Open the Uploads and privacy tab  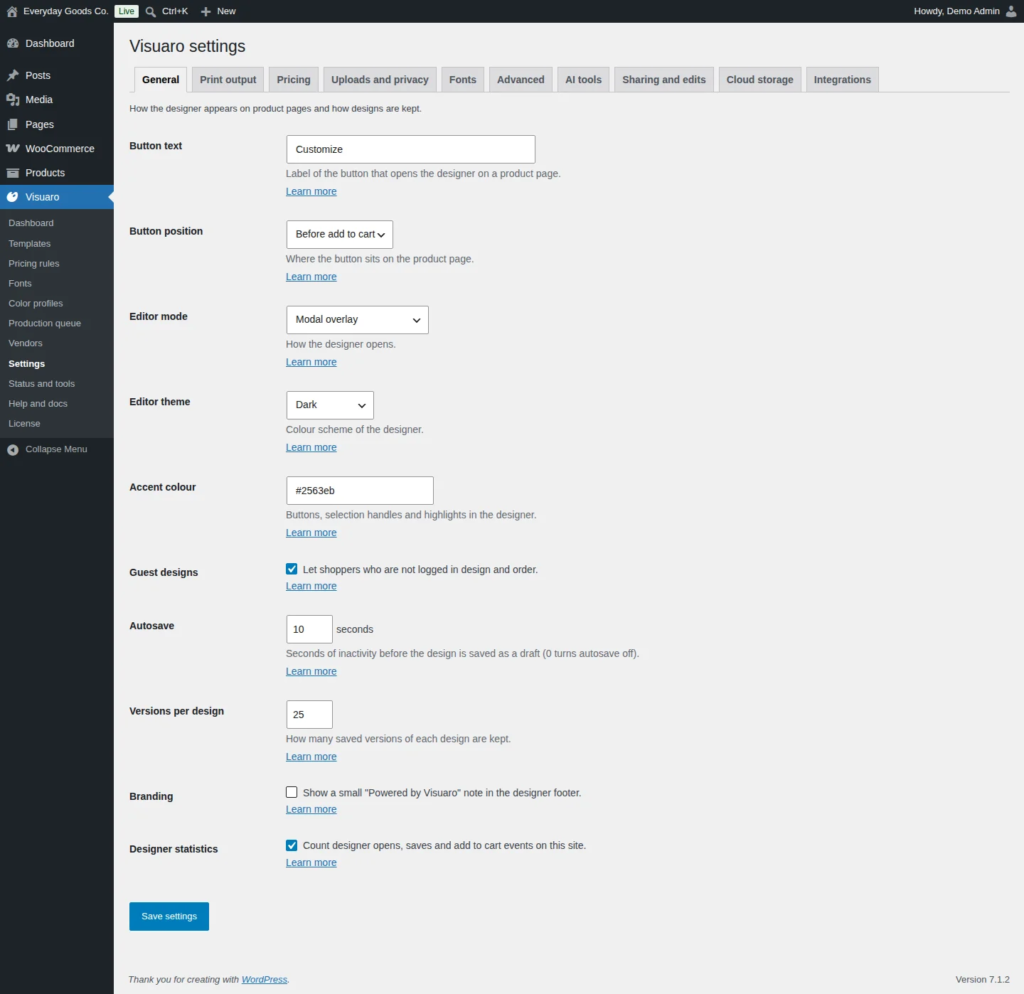tap(379, 80)
